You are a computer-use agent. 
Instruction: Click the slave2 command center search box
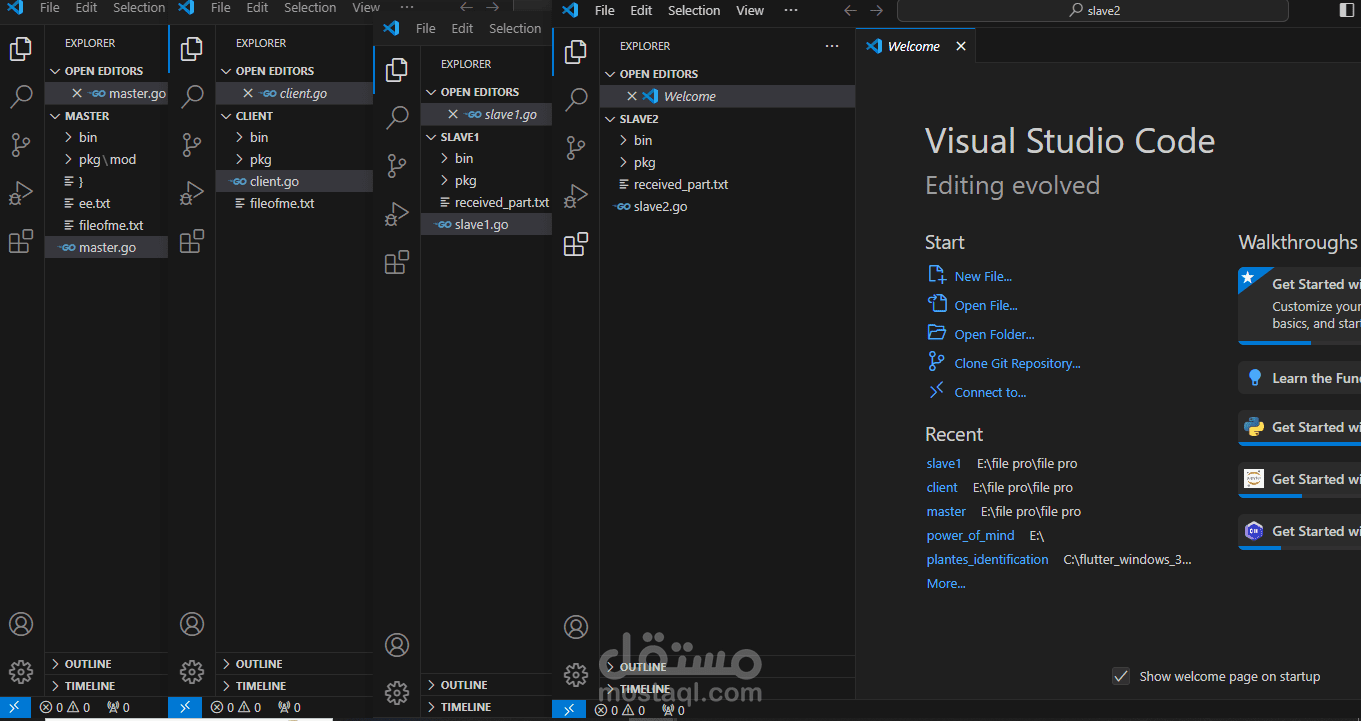[1092, 10]
